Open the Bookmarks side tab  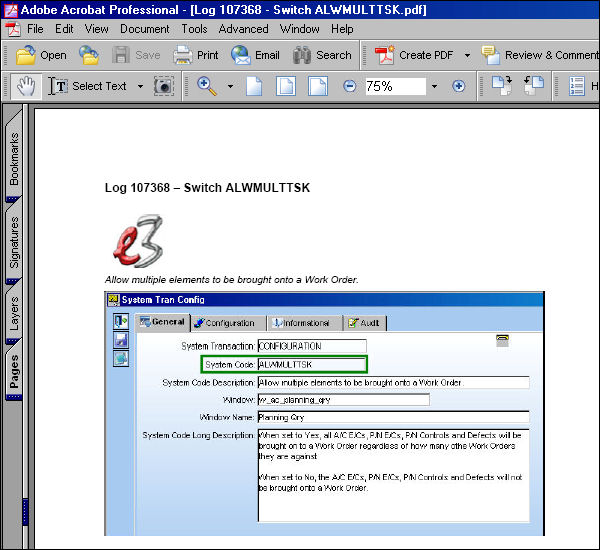click(14, 158)
